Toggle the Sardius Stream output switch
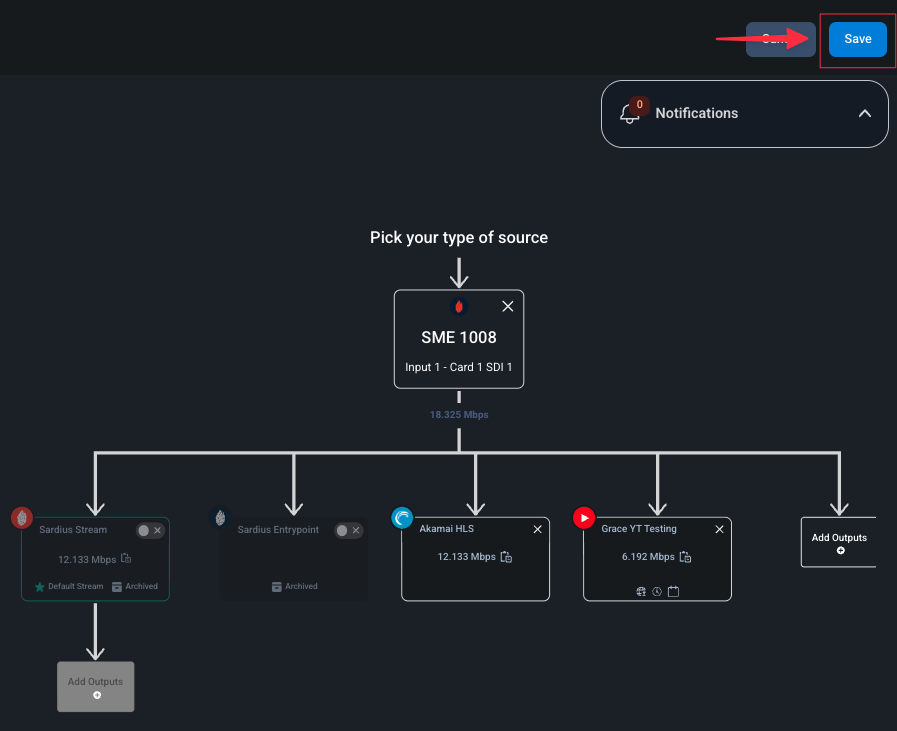The height and width of the screenshot is (731, 897). point(144,530)
